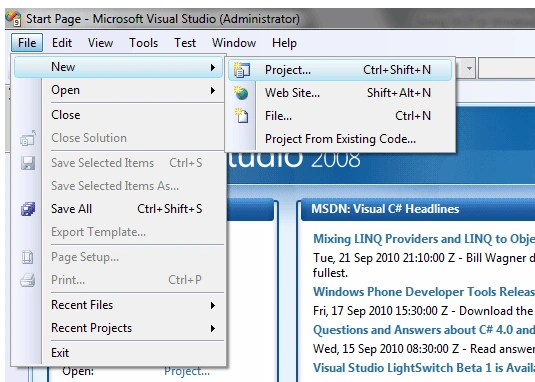Click the Fri, 17 Sep 2010 news summary
Viewport: 535px width, 382px height.
424,311
